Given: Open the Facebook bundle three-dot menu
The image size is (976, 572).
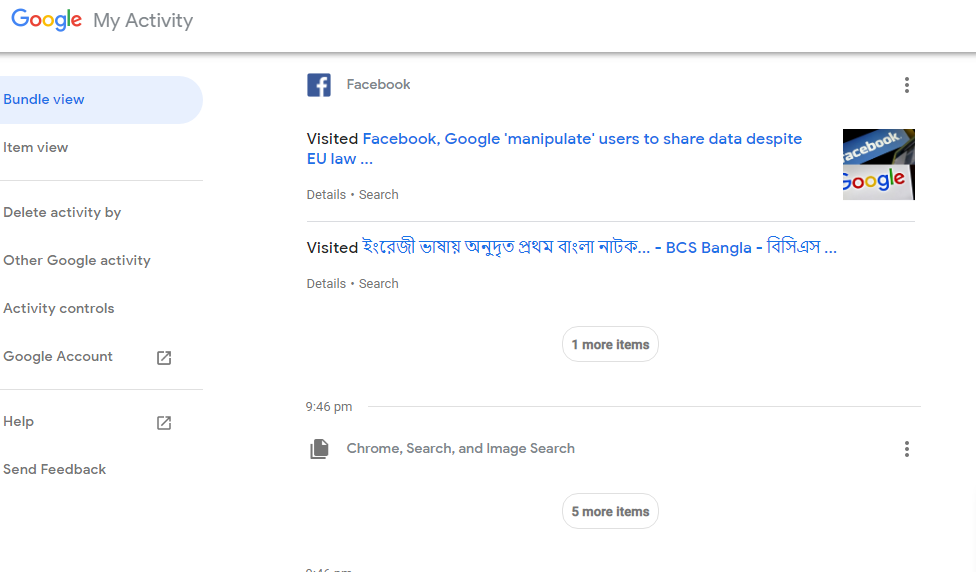Looking at the screenshot, I should click(907, 85).
